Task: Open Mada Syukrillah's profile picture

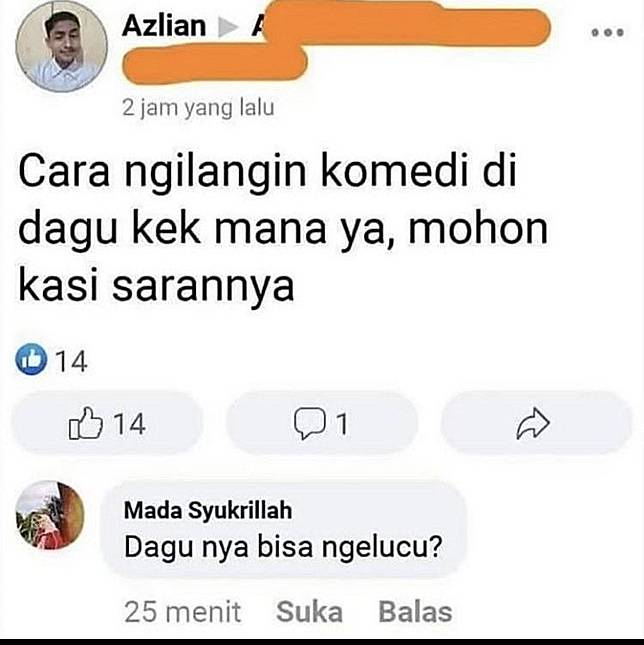Action: [50, 515]
